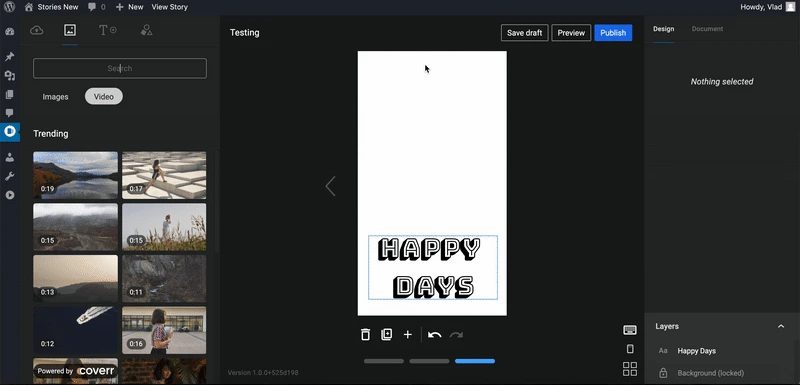Click the Testing story title

(244, 33)
